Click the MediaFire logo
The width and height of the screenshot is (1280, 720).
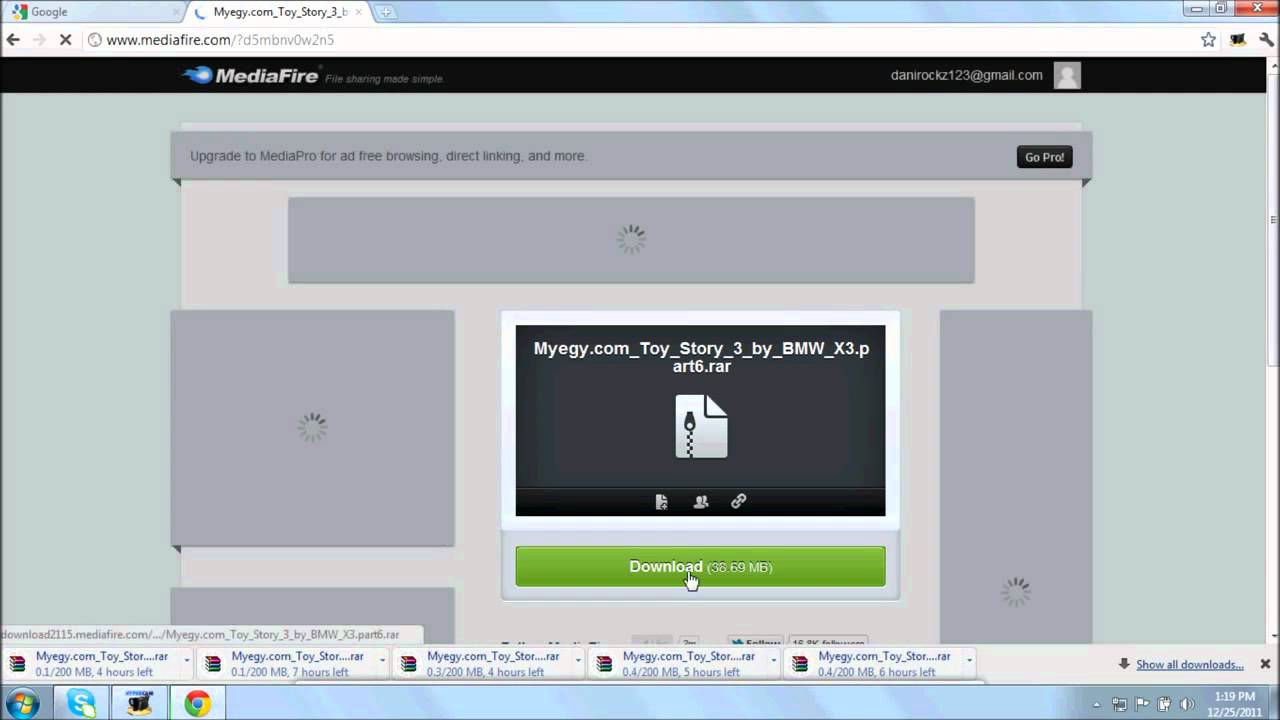(x=250, y=75)
